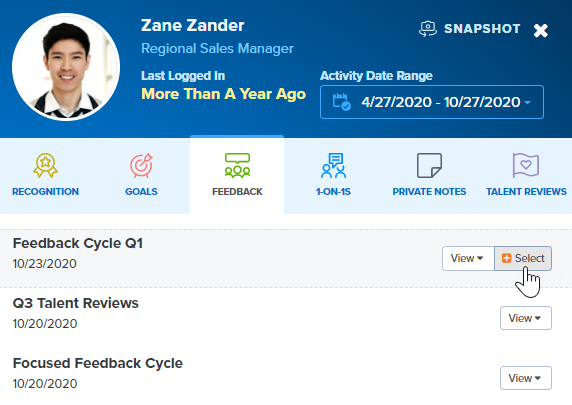The width and height of the screenshot is (572, 405).
Task: Open the Q3 Talent Reviews title
Action: (x=76, y=303)
